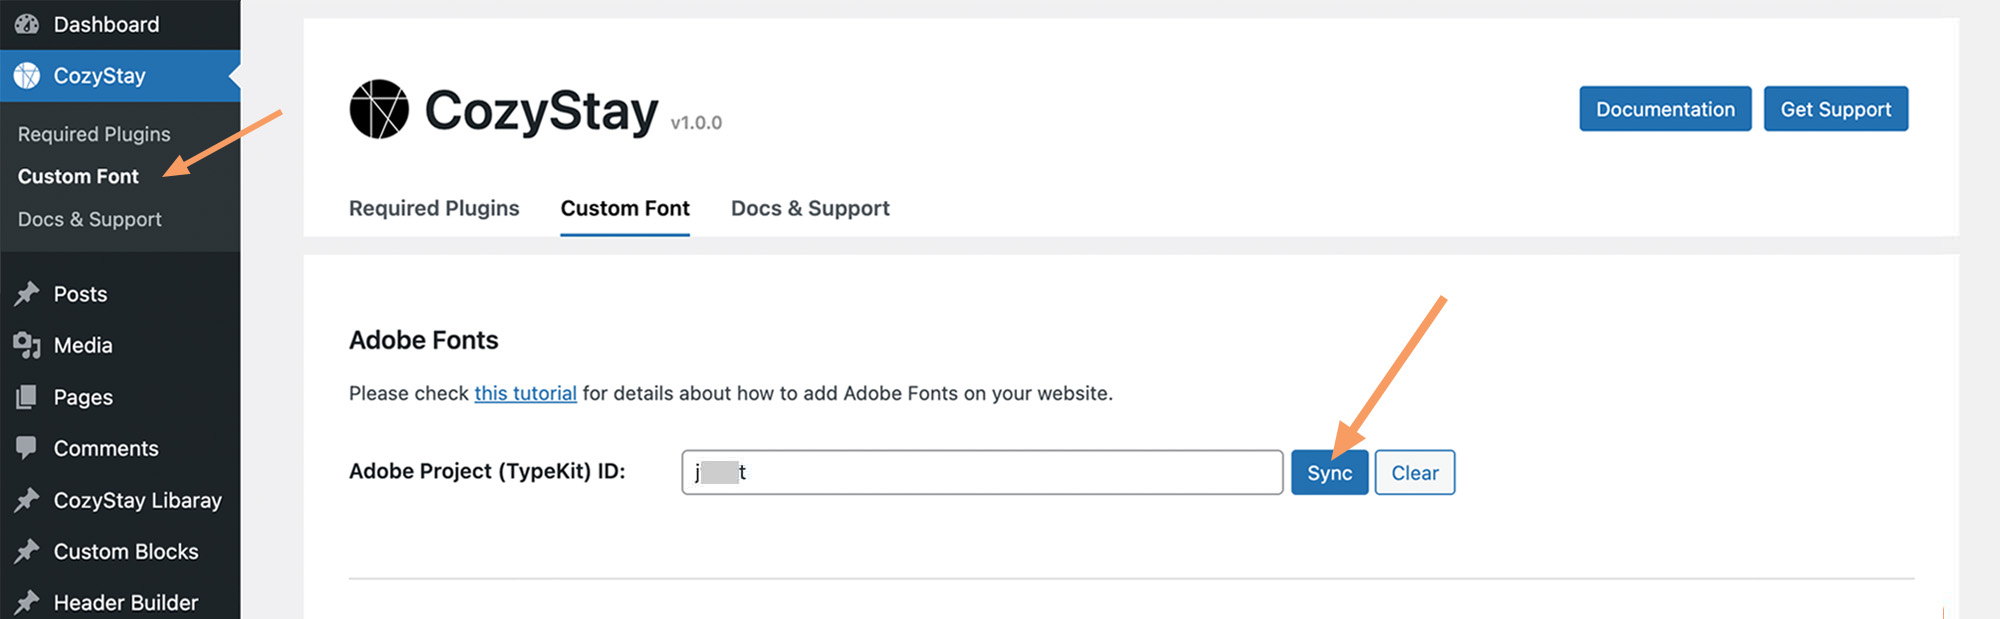Switch to Custom Font tab
Viewport: 2000px width, 619px height.
[x=625, y=208]
